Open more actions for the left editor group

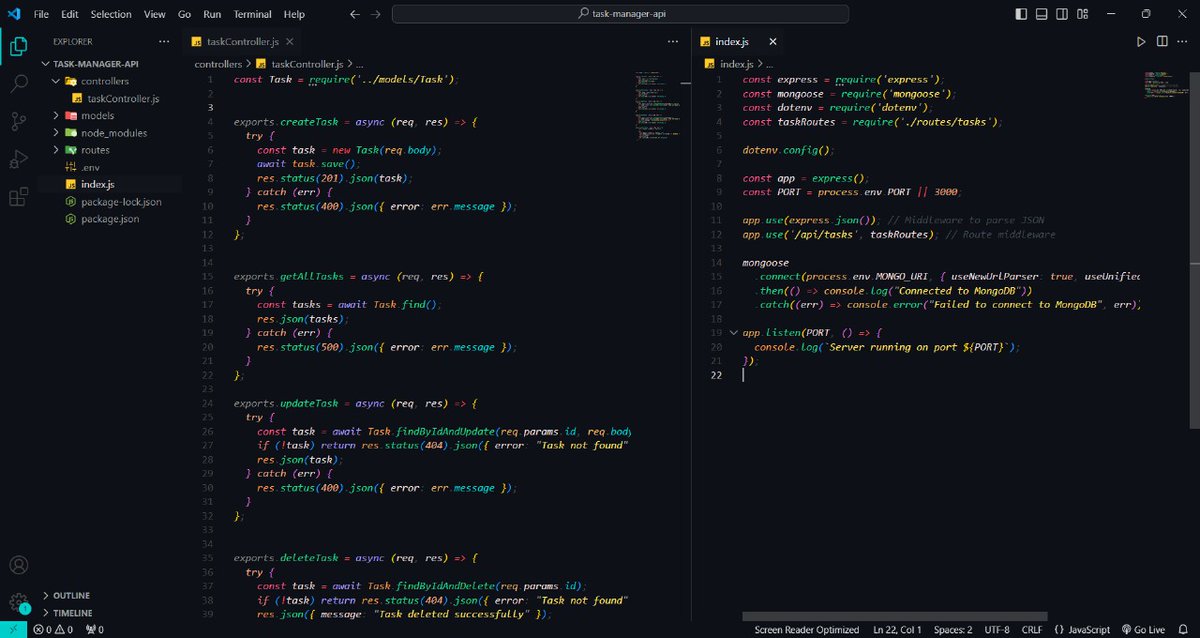tap(674, 42)
